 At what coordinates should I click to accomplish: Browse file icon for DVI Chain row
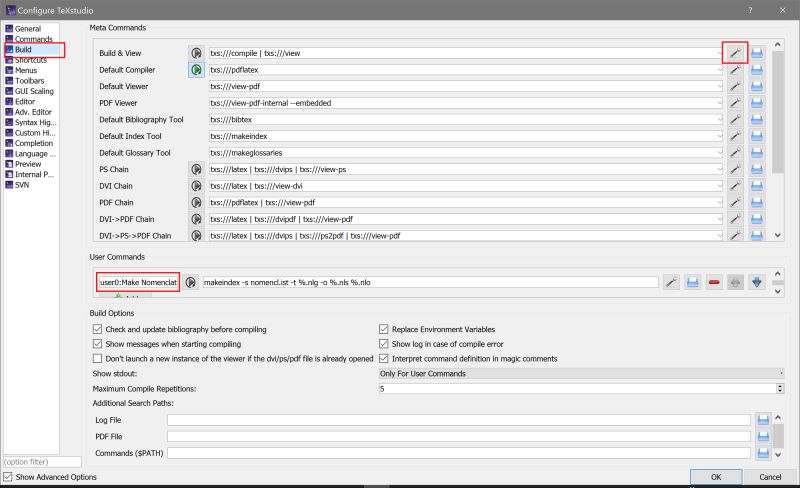point(757,186)
